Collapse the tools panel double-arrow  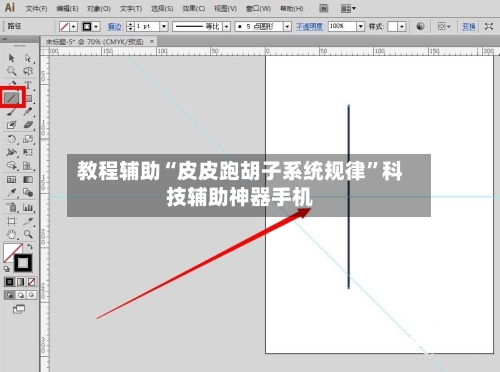(x=5, y=39)
